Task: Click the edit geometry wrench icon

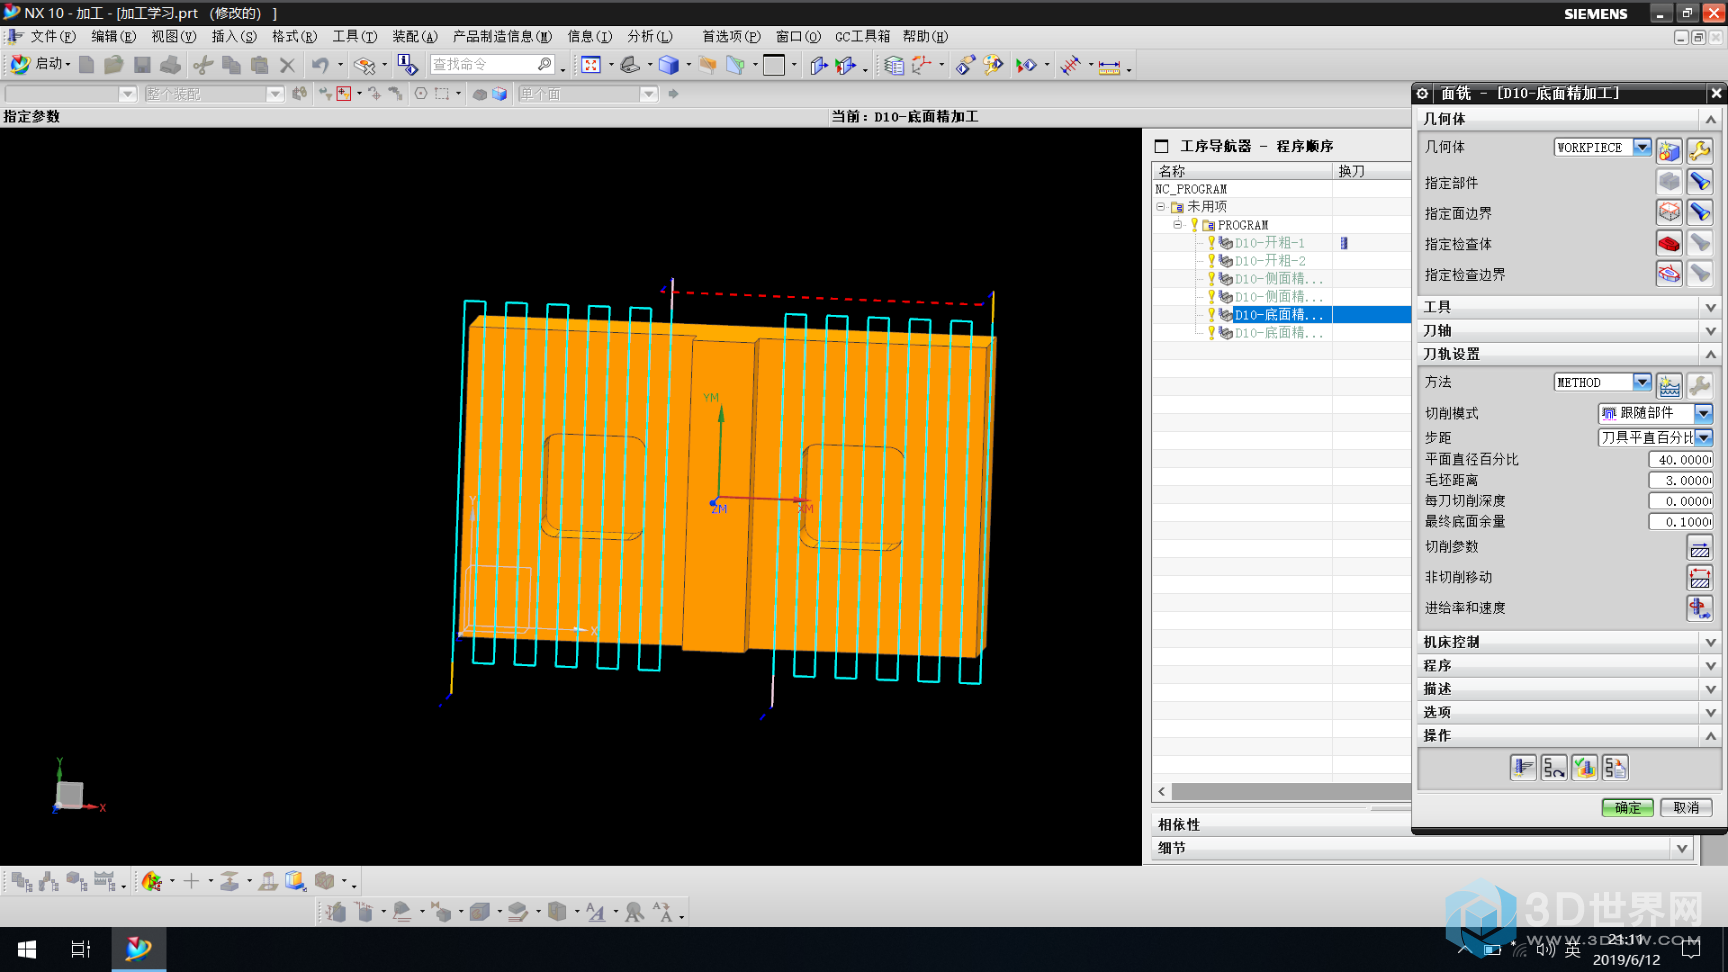Action: pyautogui.click(x=1700, y=150)
